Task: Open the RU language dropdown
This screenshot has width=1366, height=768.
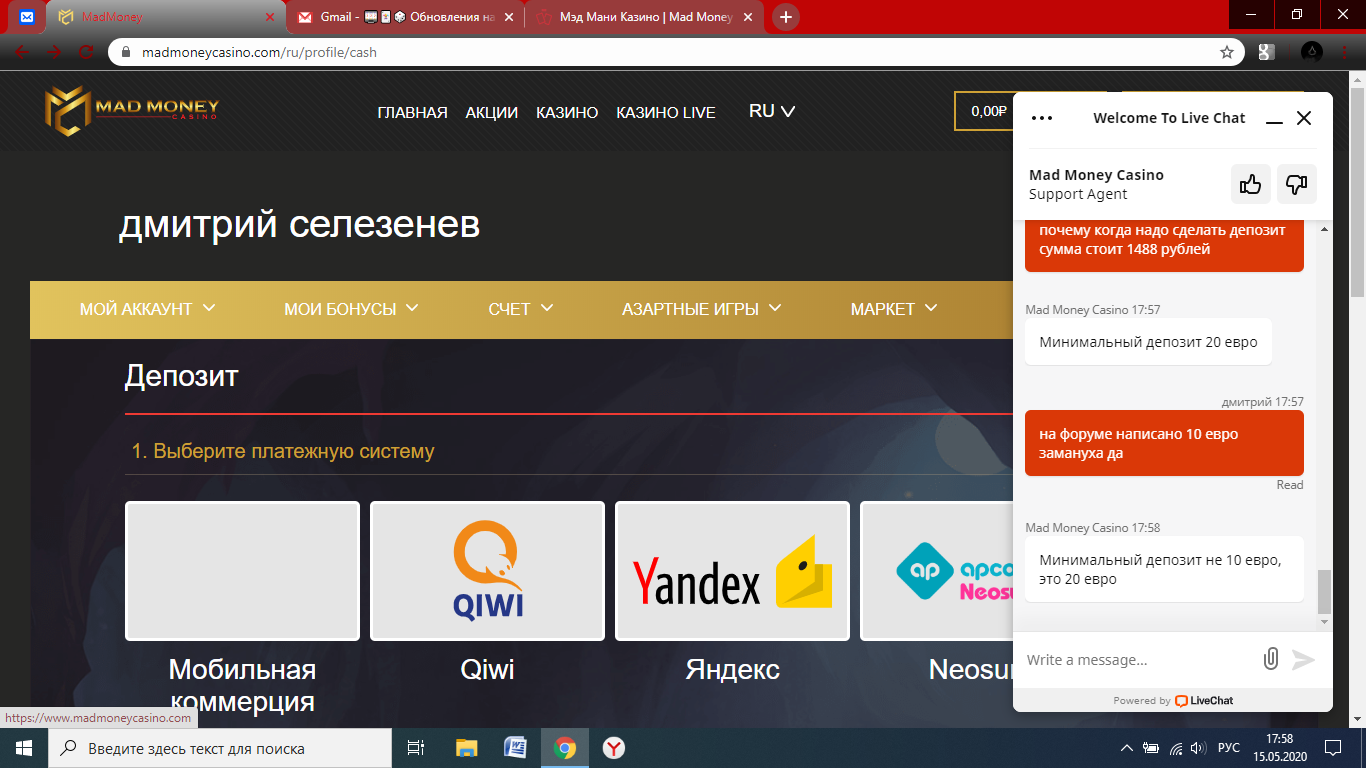Action: 772,112
